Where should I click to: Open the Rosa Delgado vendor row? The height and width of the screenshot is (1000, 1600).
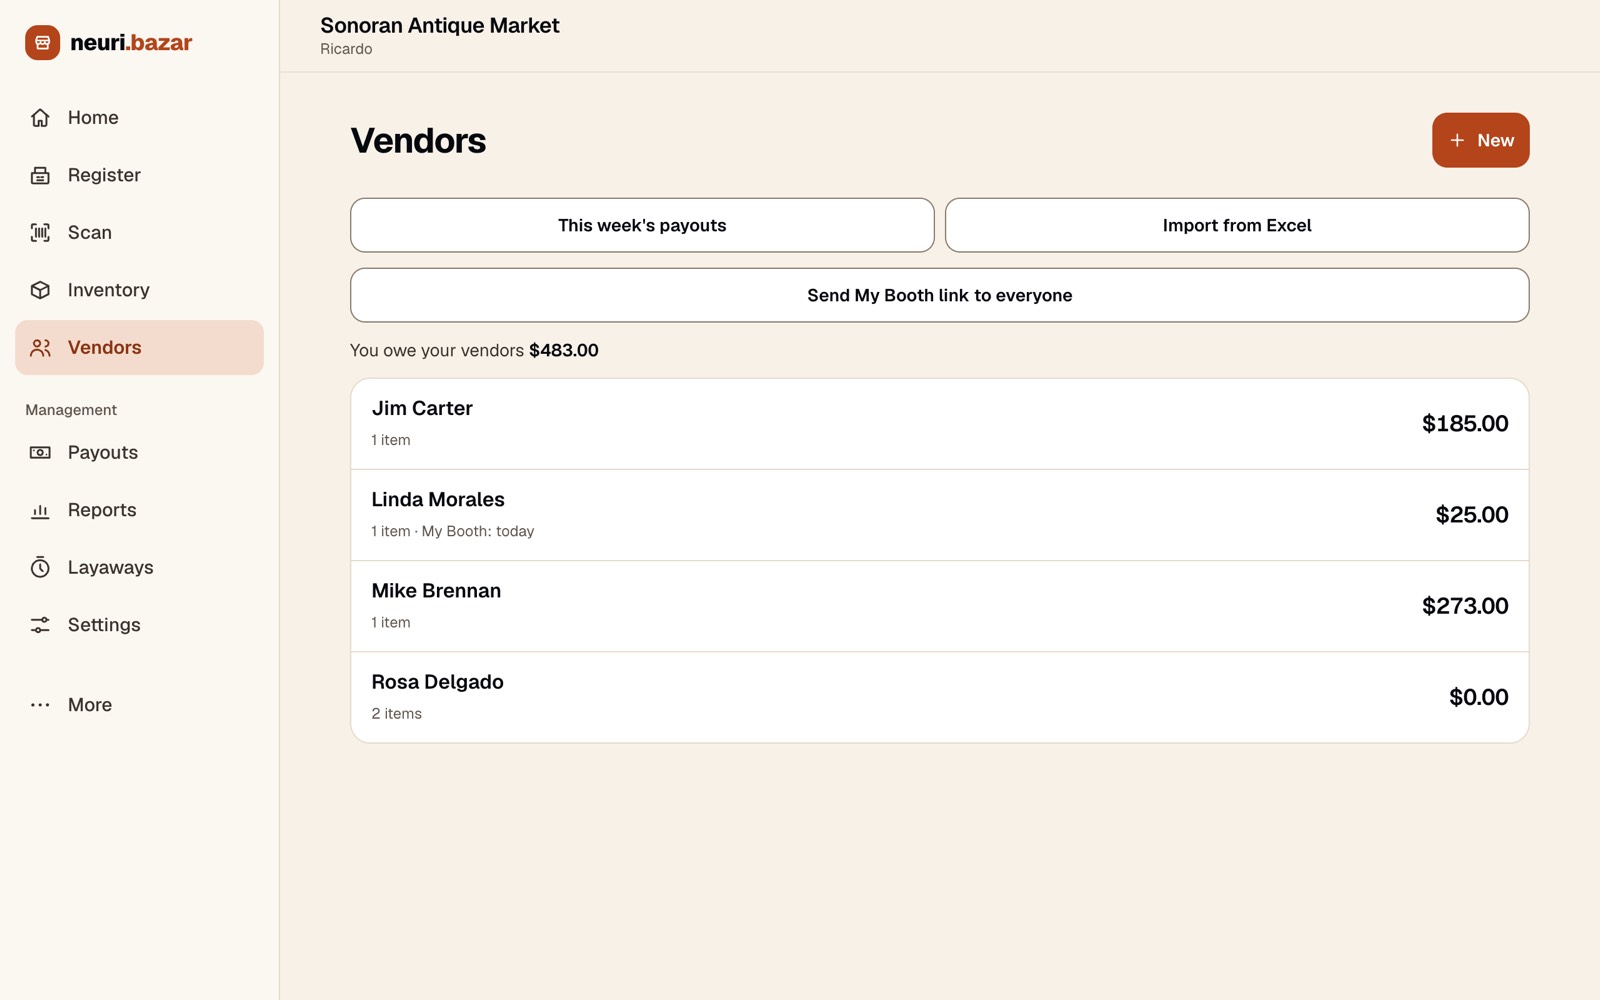coord(940,697)
